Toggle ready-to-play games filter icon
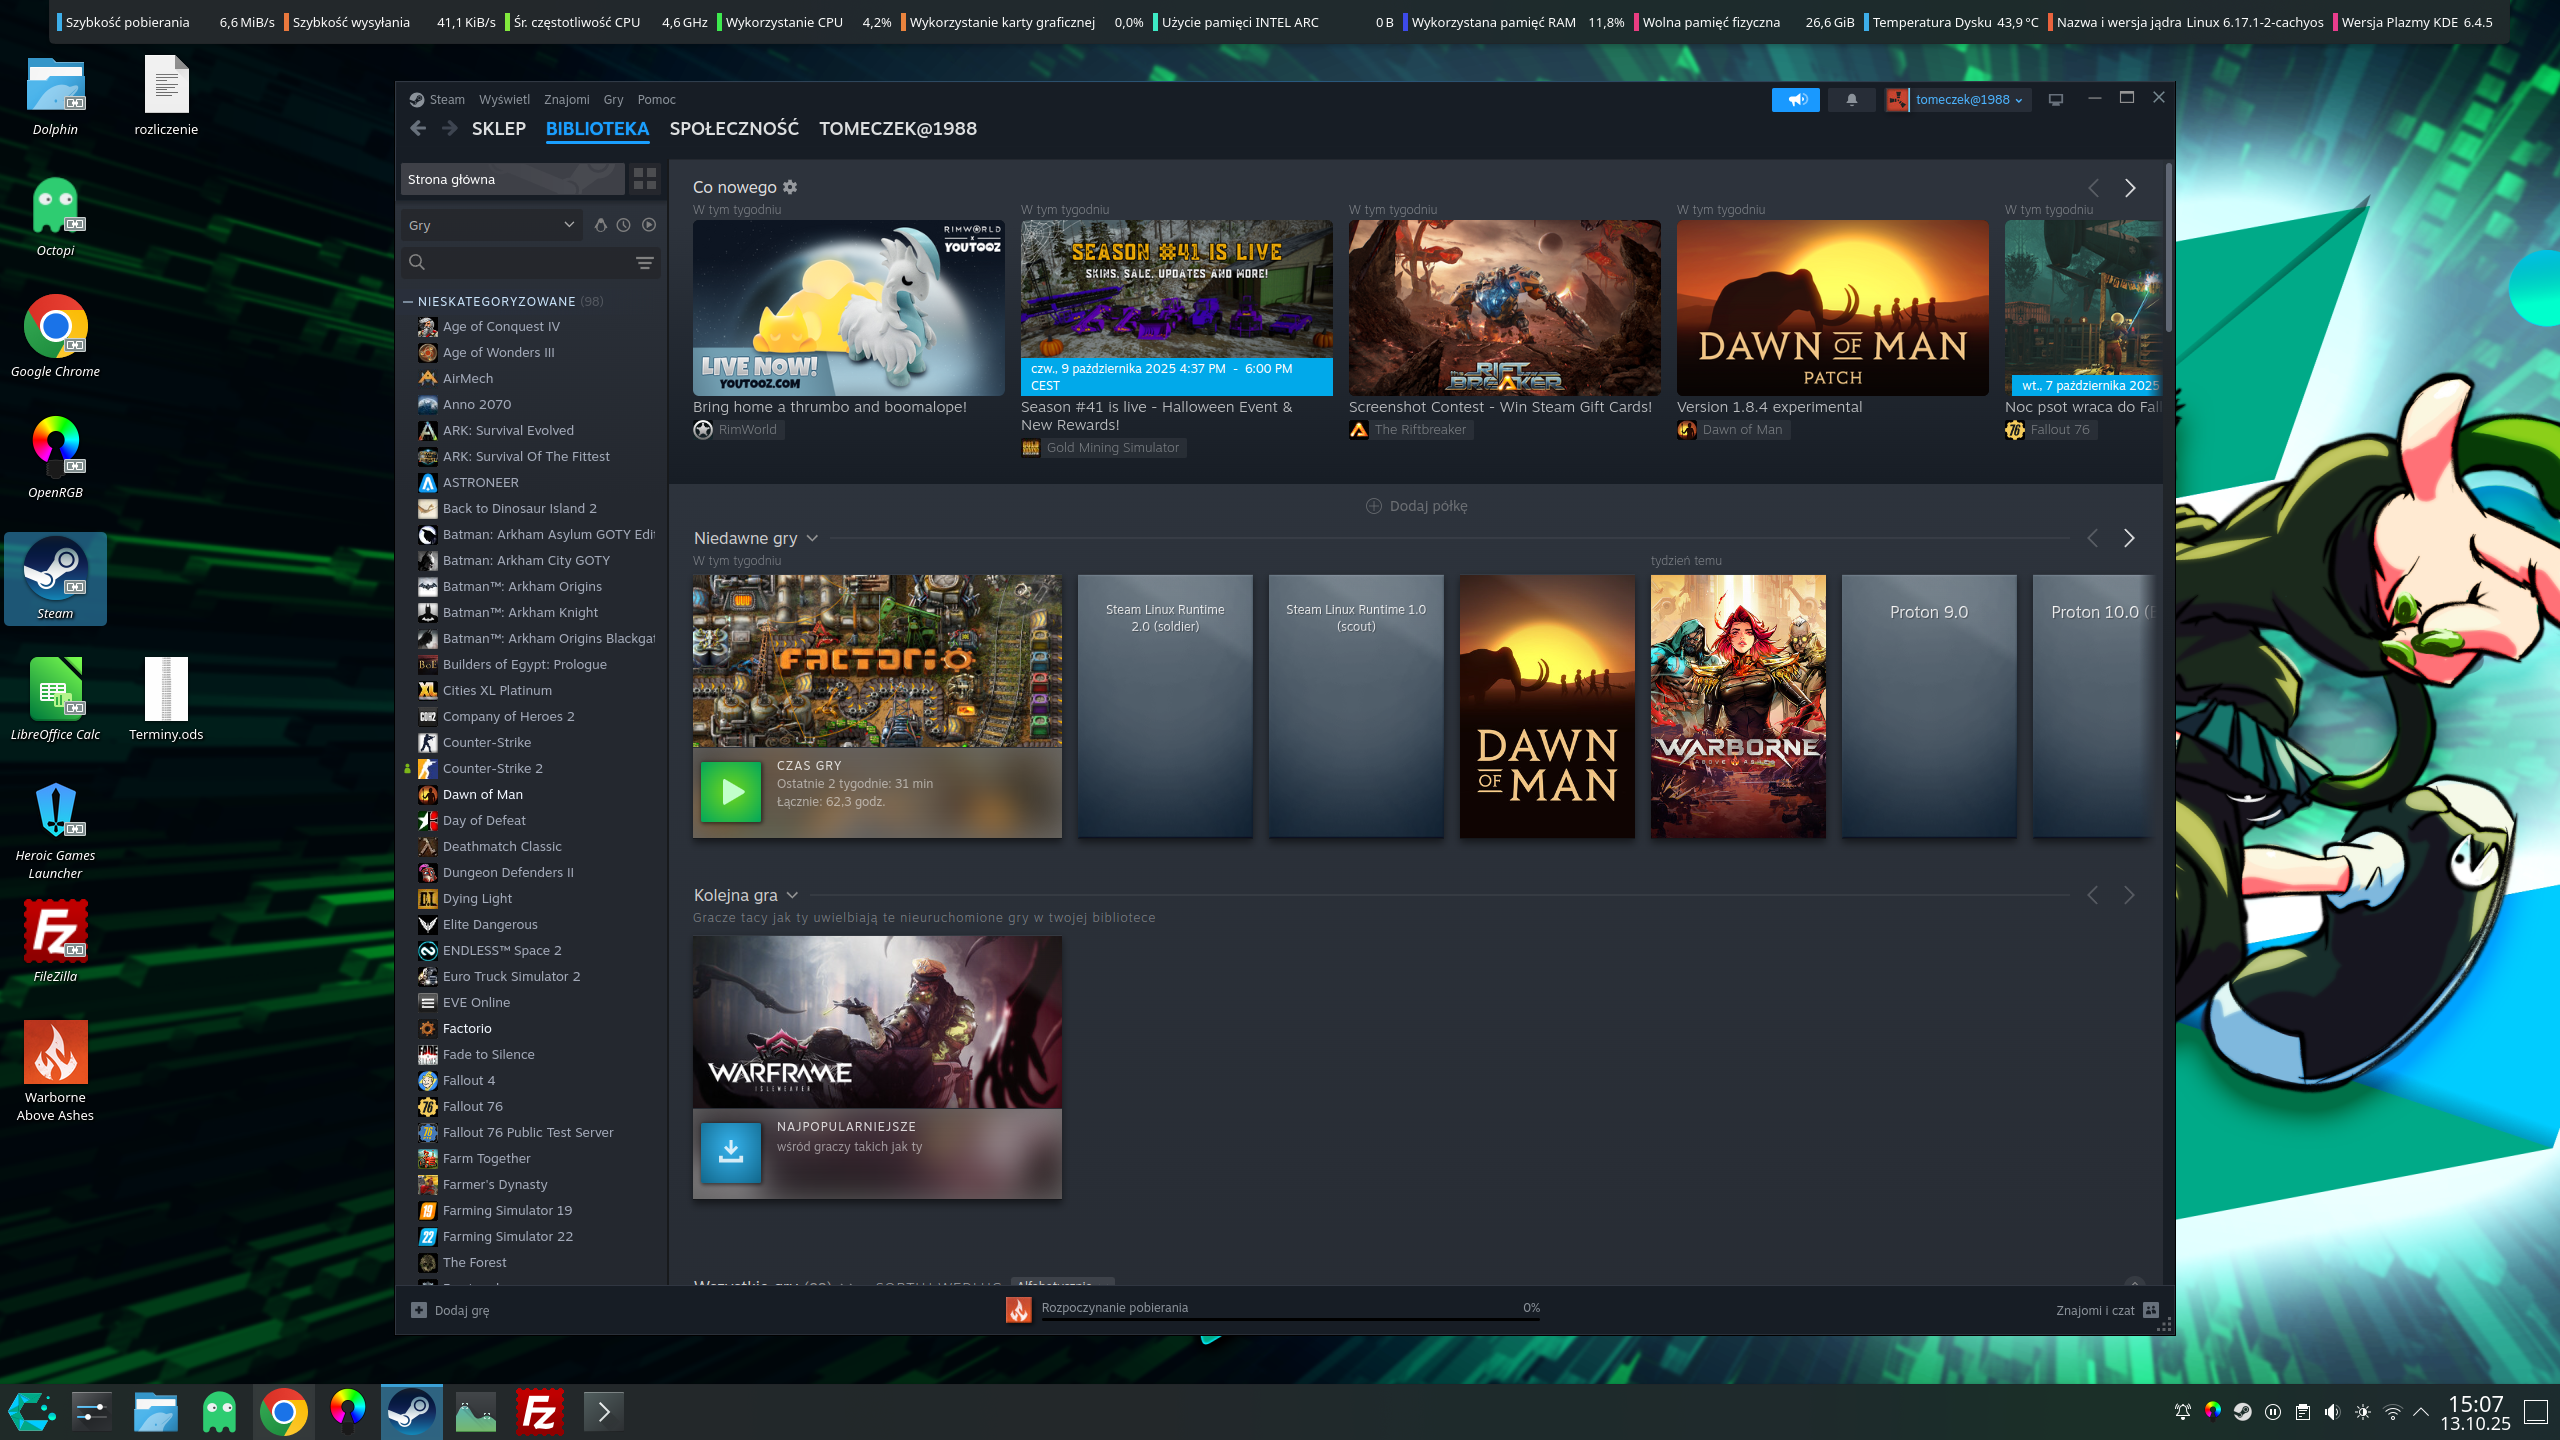Screen dimensions: 2560x1440 [649, 225]
